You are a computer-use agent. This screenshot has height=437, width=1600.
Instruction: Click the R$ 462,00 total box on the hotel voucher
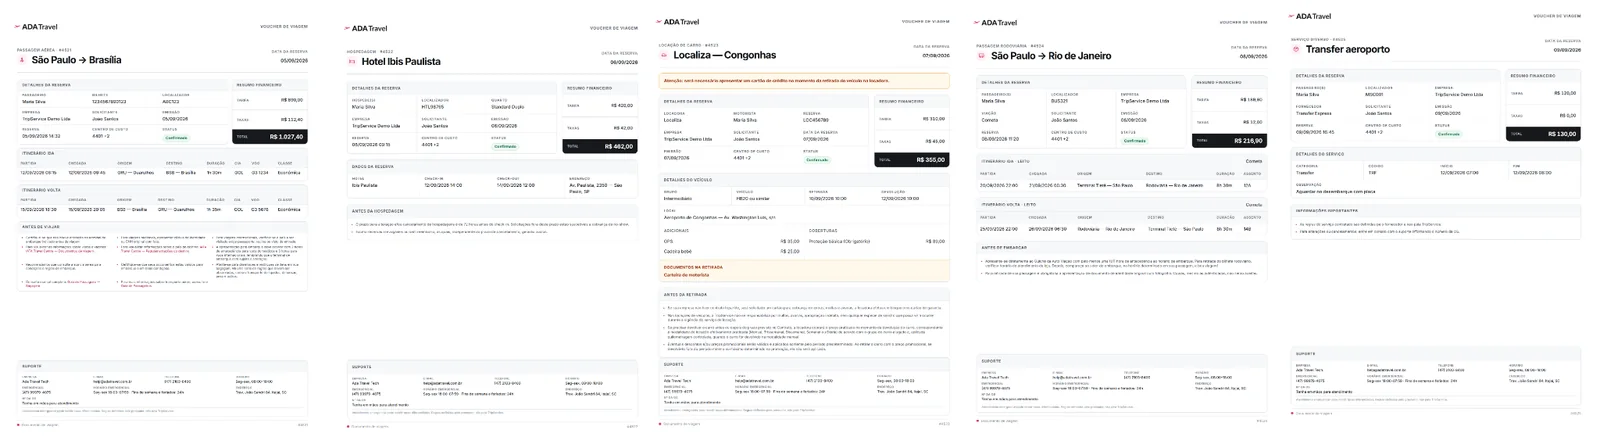(600, 146)
